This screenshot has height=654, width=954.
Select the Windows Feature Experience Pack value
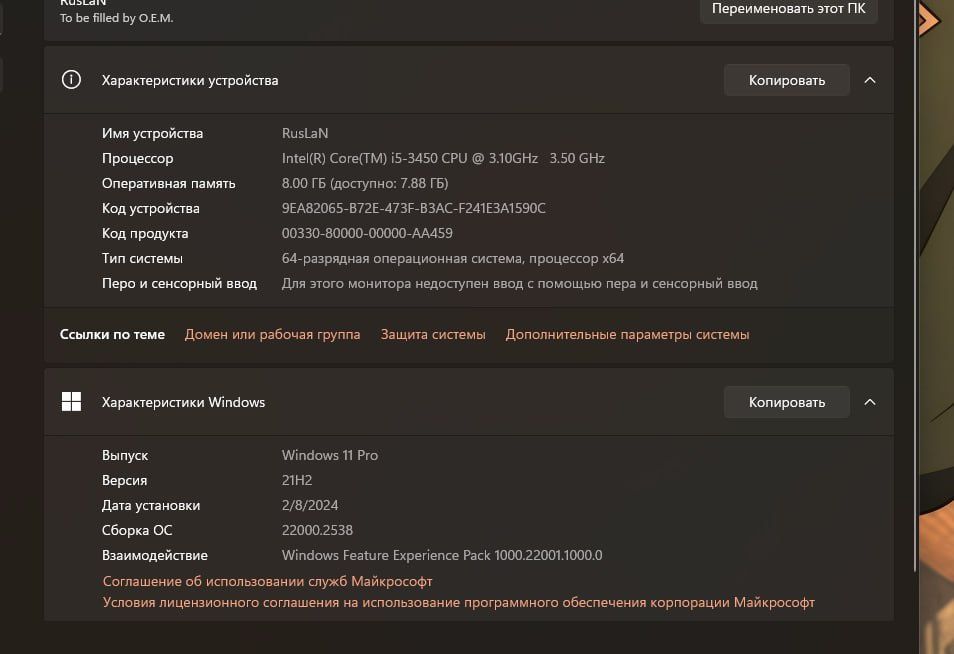pos(442,555)
